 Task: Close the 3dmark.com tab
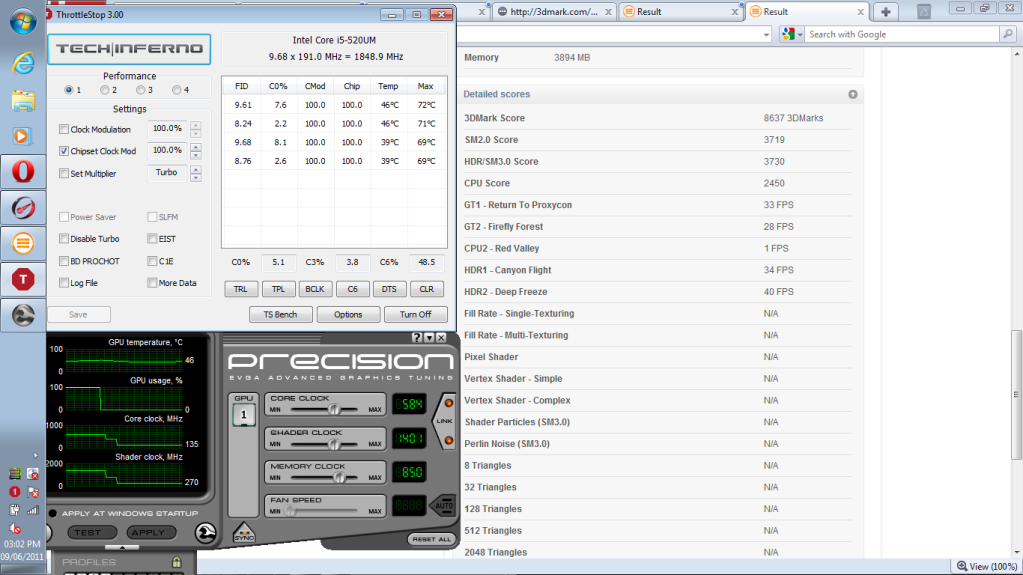tap(608, 12)
